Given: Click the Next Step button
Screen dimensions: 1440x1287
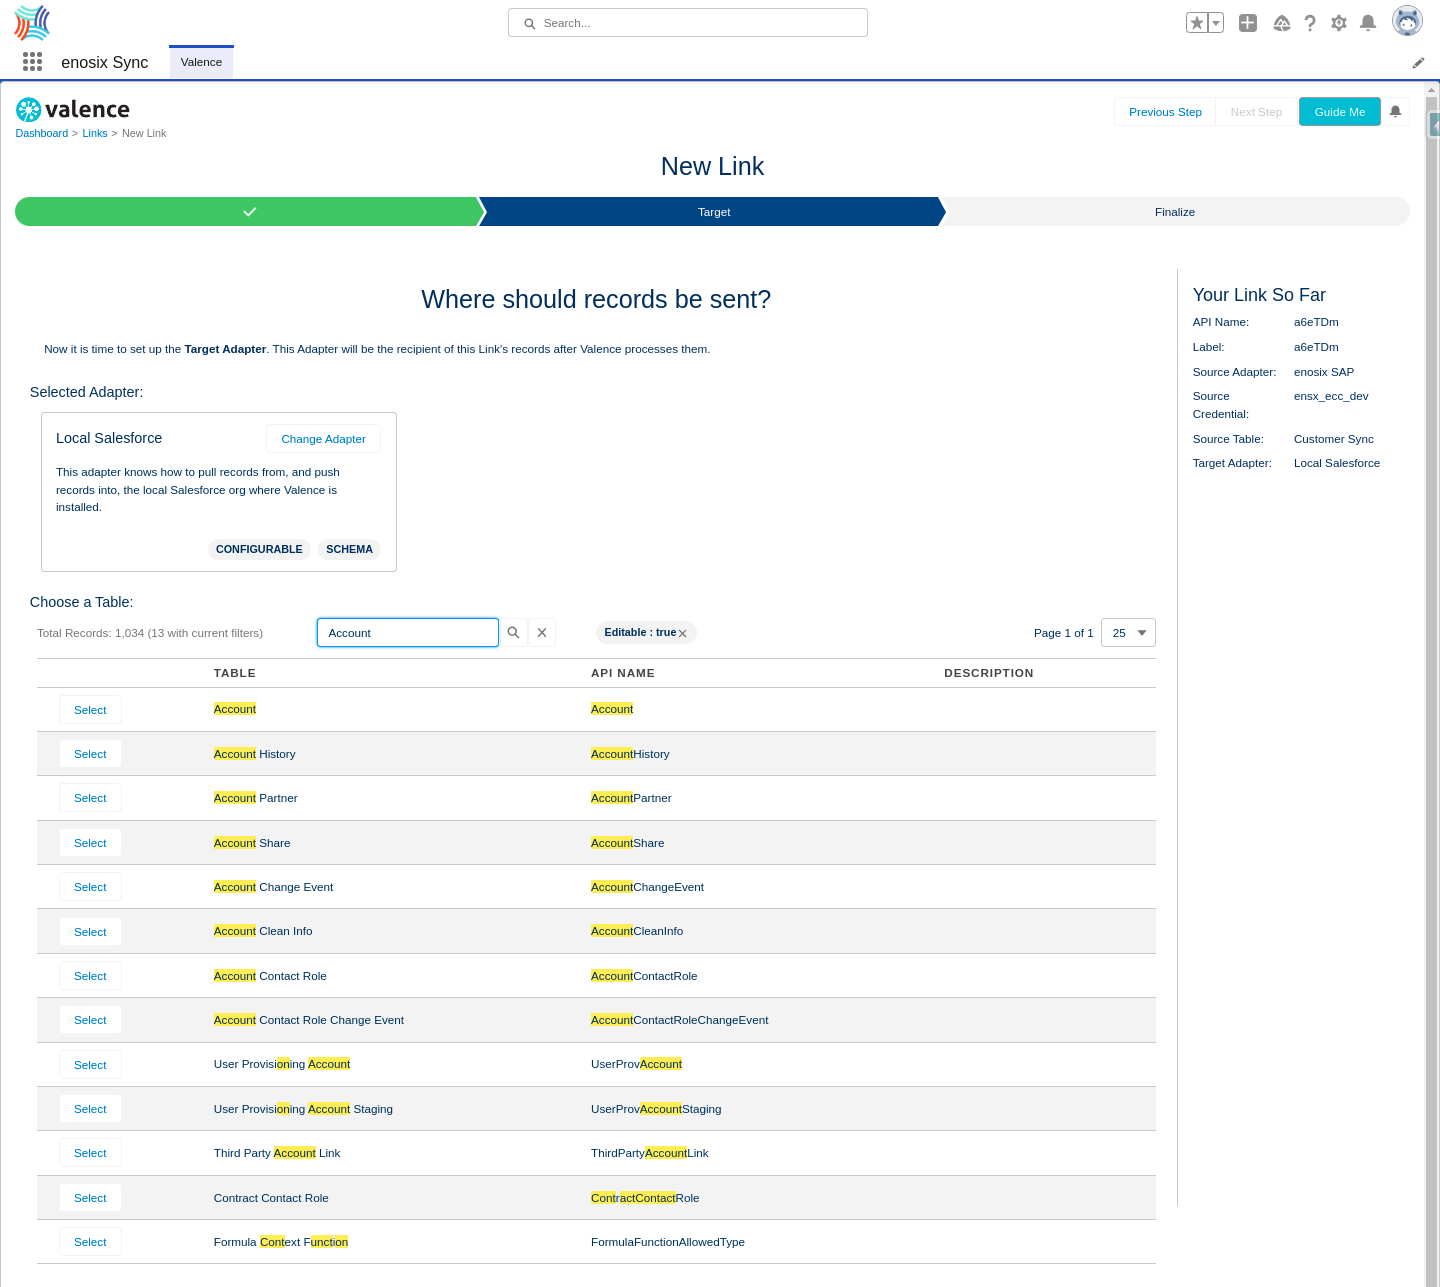Looking at the screenshot, I should (x=1256, y=112).
